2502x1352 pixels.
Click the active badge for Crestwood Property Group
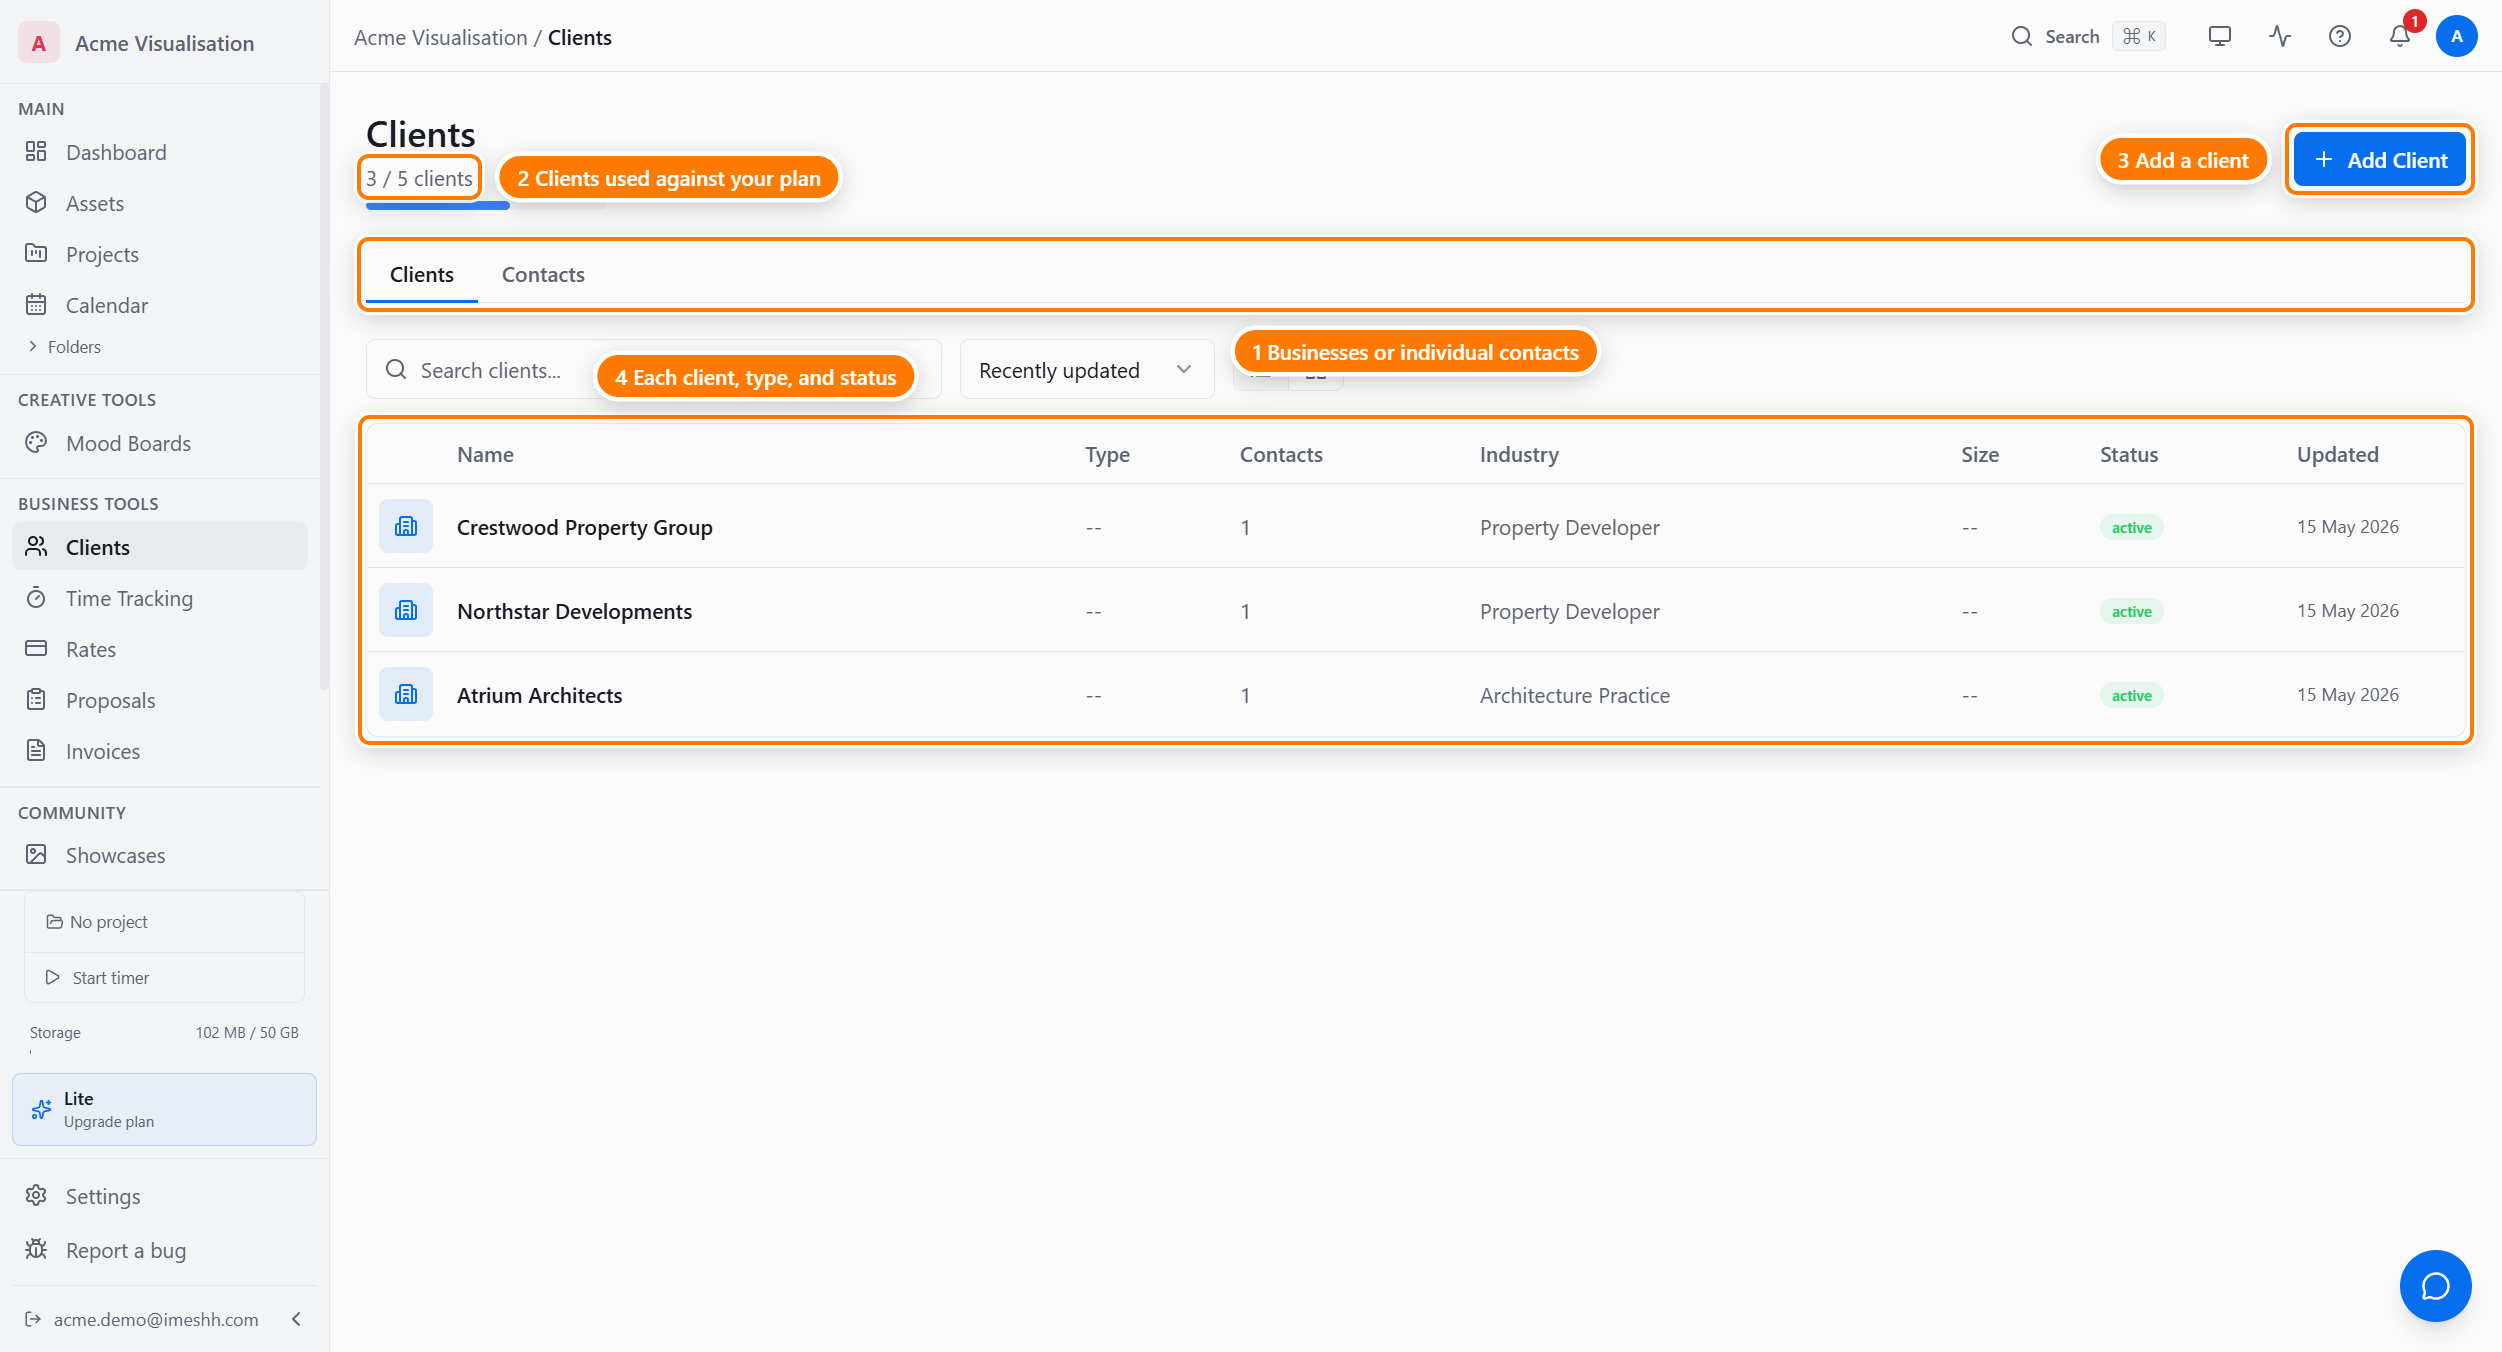pos(2131,527)
